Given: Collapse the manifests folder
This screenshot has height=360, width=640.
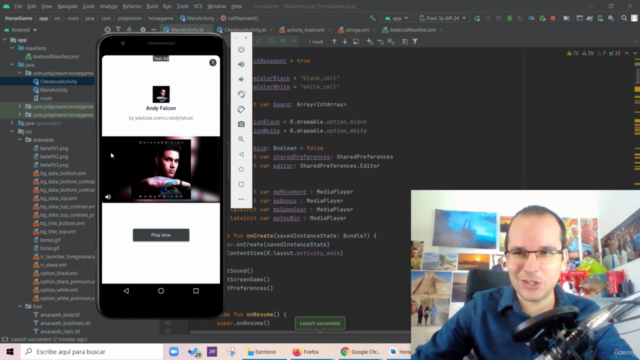Looking at the screenshot, I should pyautogui.click(x=12, y=48).
